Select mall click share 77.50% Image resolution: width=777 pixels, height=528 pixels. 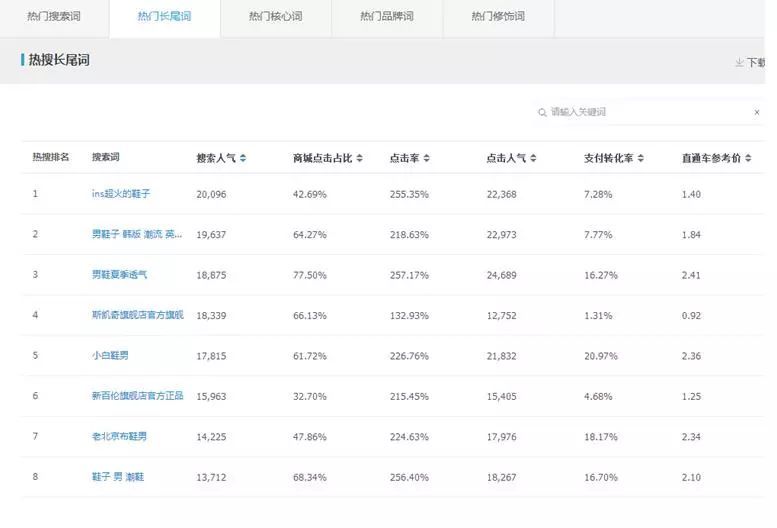pyautogui.click(x=310, y=275)
